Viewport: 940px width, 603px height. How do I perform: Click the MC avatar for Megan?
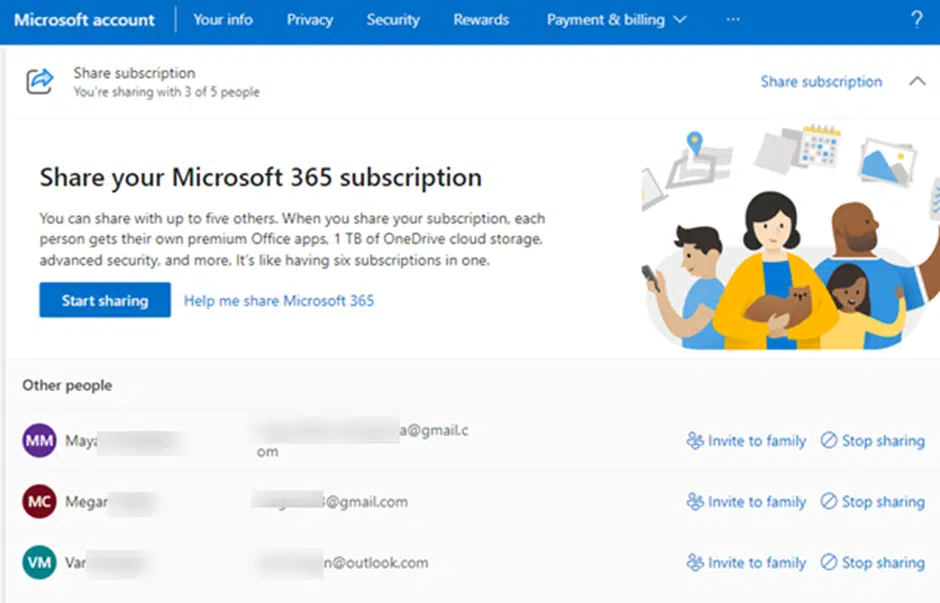[40, 501]
